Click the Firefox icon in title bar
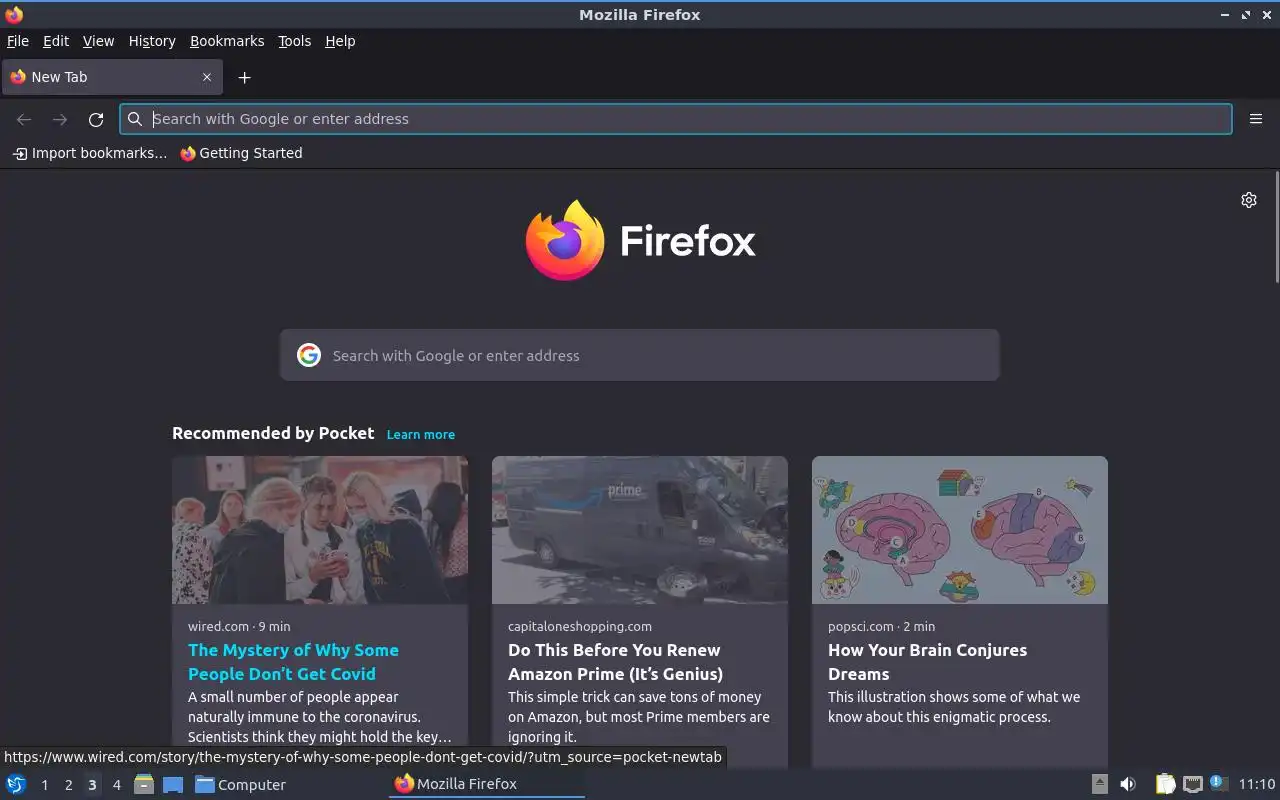The image size is (1280, 800). [x=14, y=15]
